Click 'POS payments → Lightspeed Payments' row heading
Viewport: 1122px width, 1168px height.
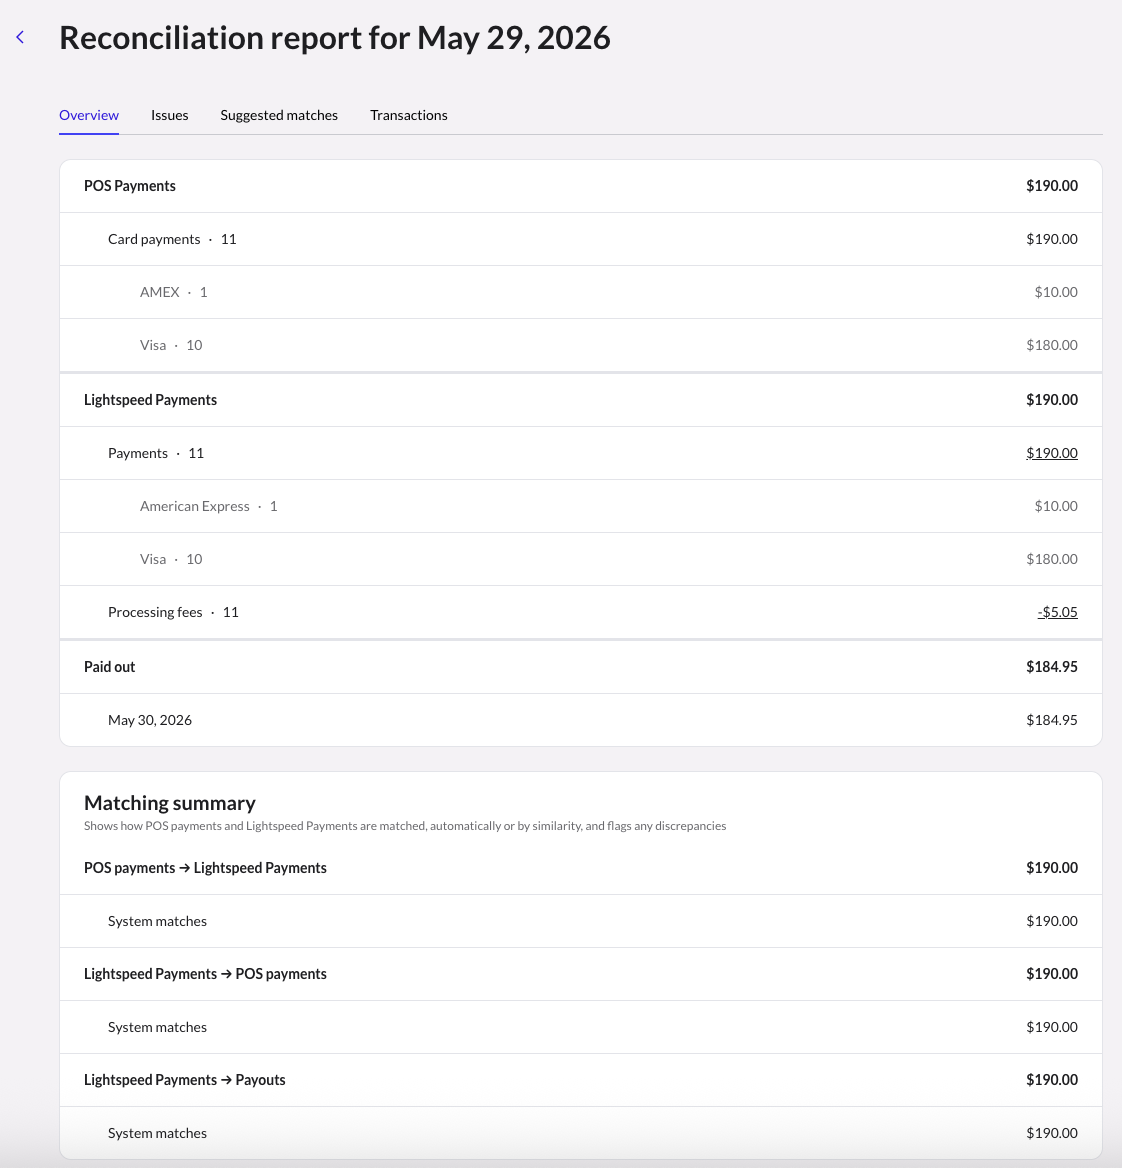pos(205,868)
